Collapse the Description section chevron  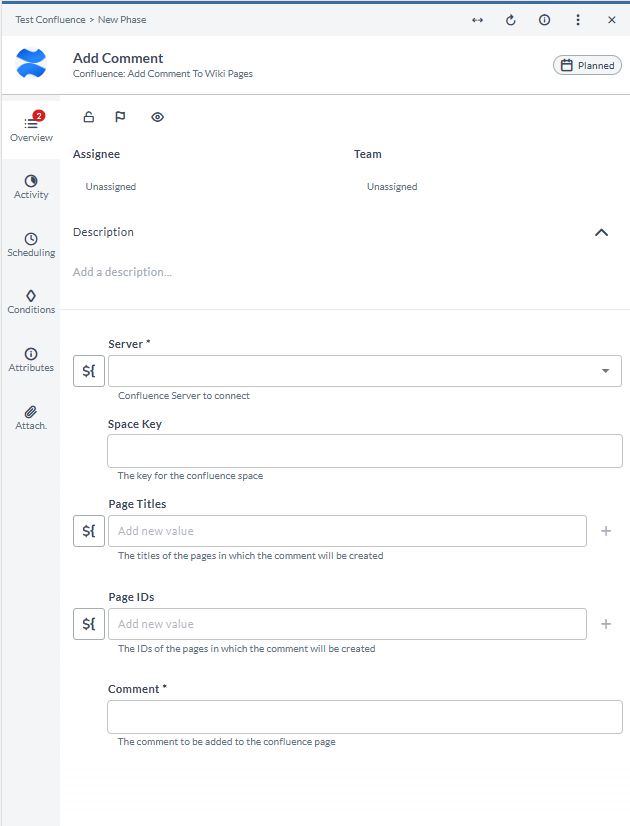[601, 232]
